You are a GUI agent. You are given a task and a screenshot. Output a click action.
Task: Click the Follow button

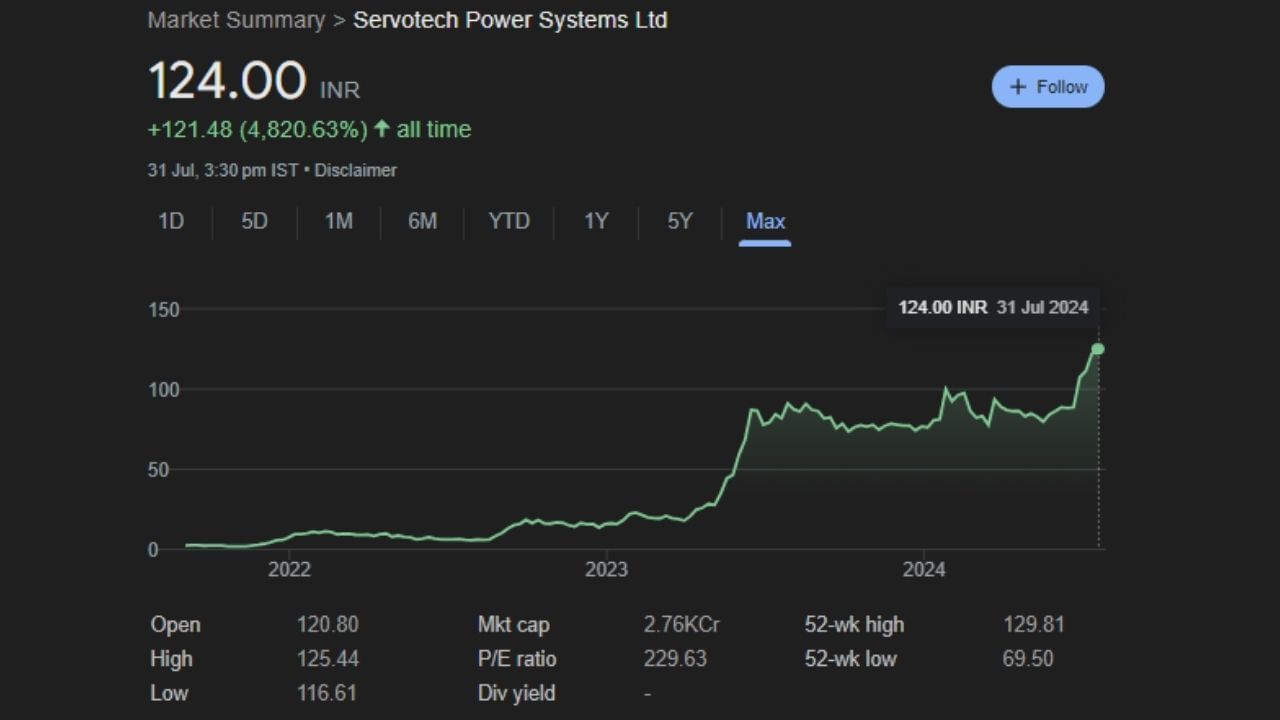1048,87
